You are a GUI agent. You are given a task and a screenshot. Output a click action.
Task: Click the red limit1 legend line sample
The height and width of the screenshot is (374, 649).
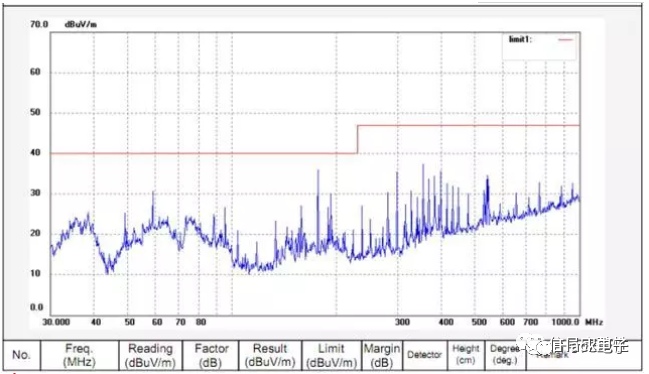pyautogui.click(x=566, y=40)
